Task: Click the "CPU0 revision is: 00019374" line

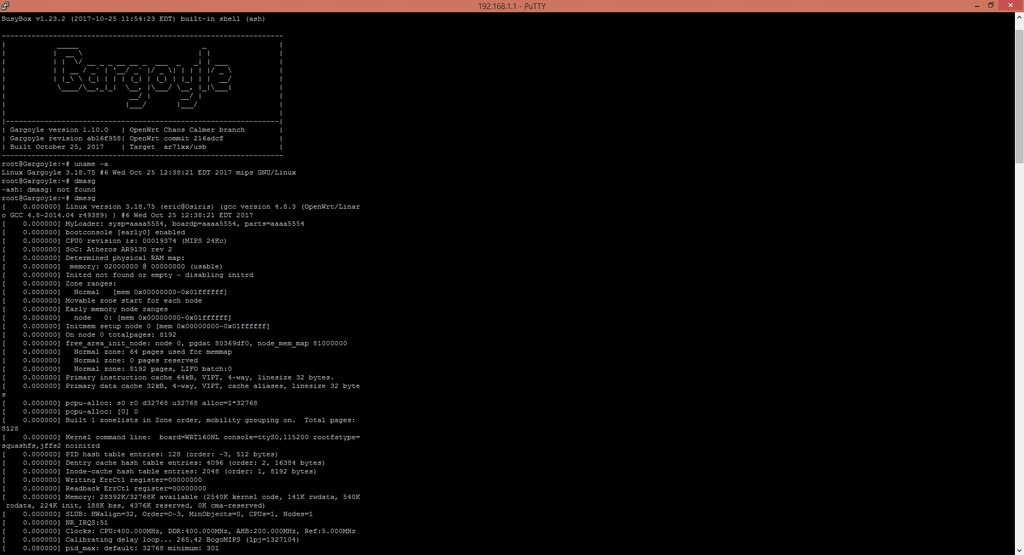Action: point(114,240)
